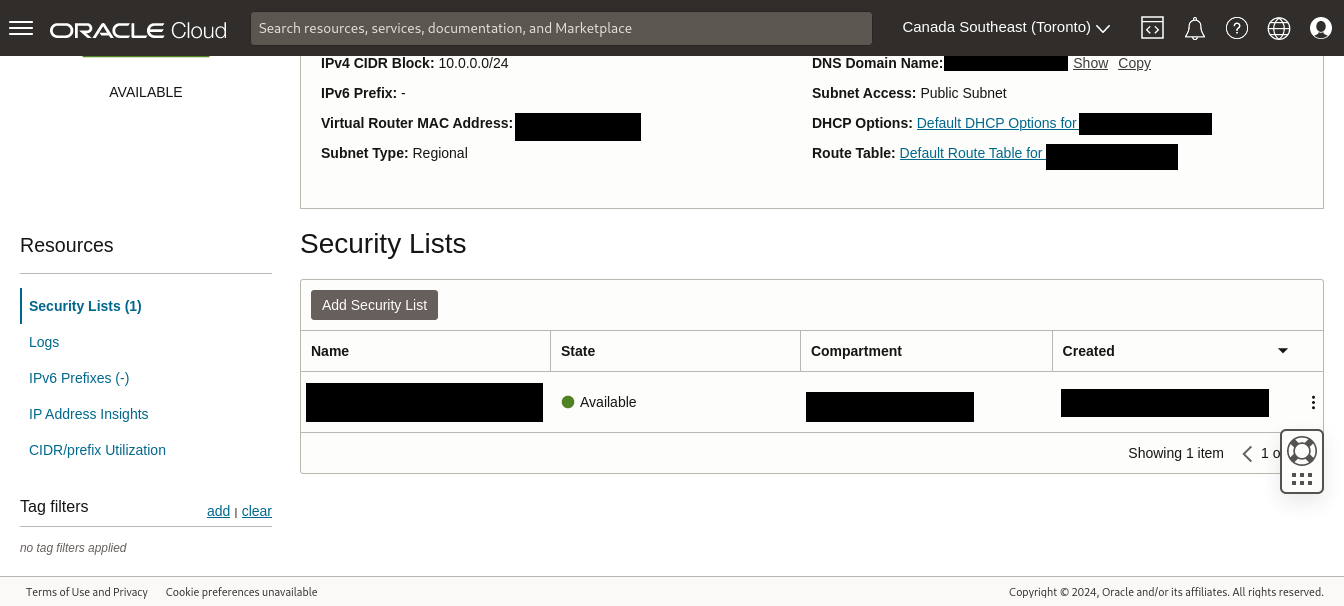Viewport: 1344px width, 606px height.
Task: Click the search resources input field
Action: (560, 28)
